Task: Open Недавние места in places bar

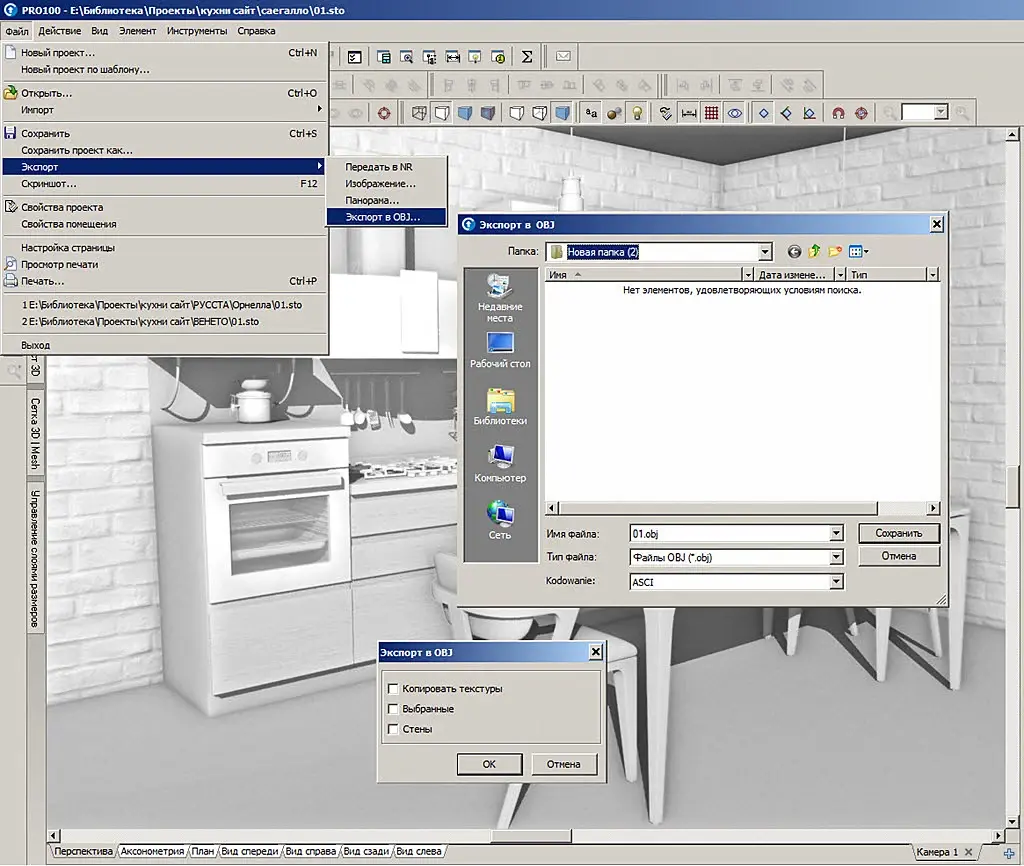Action: 500,298
